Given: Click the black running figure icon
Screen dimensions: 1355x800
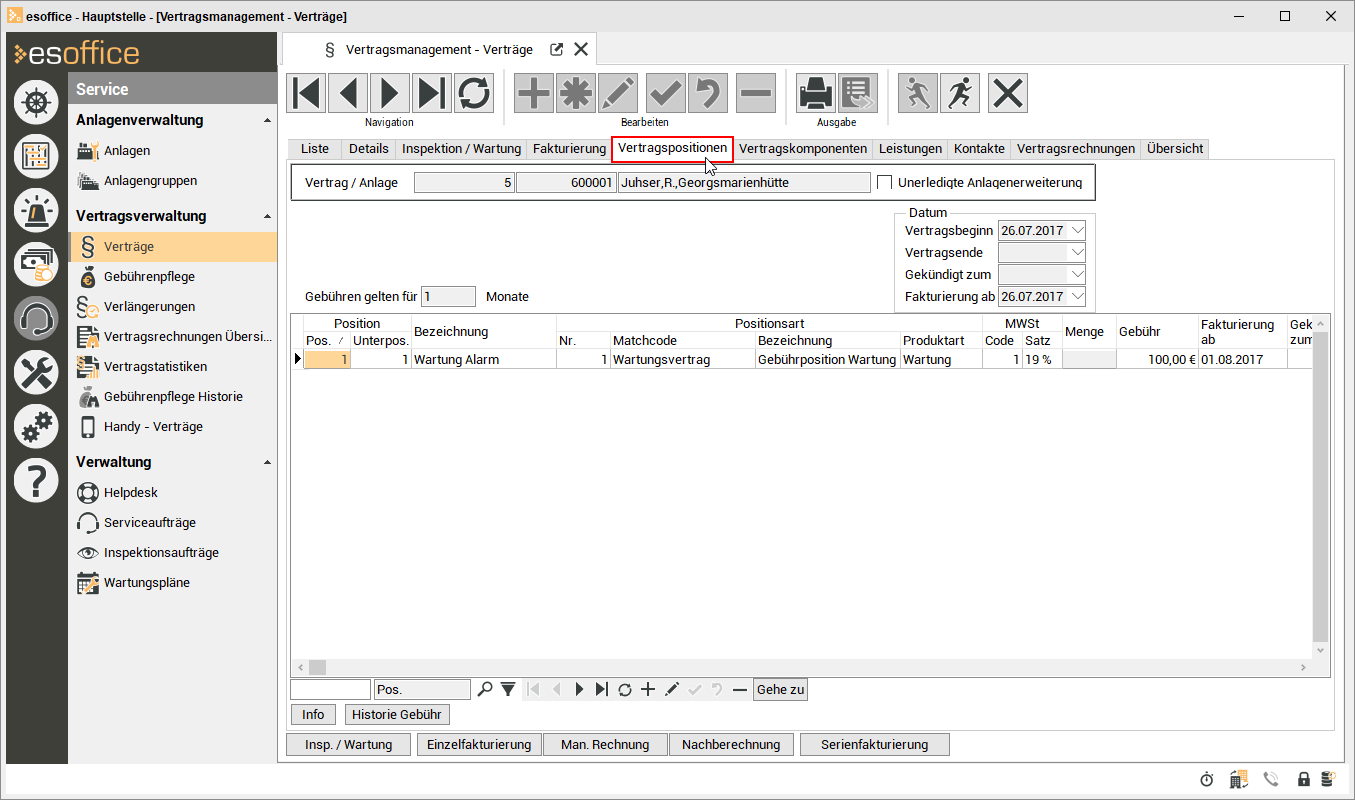Looking at the screenshot, I should (960, 93).
